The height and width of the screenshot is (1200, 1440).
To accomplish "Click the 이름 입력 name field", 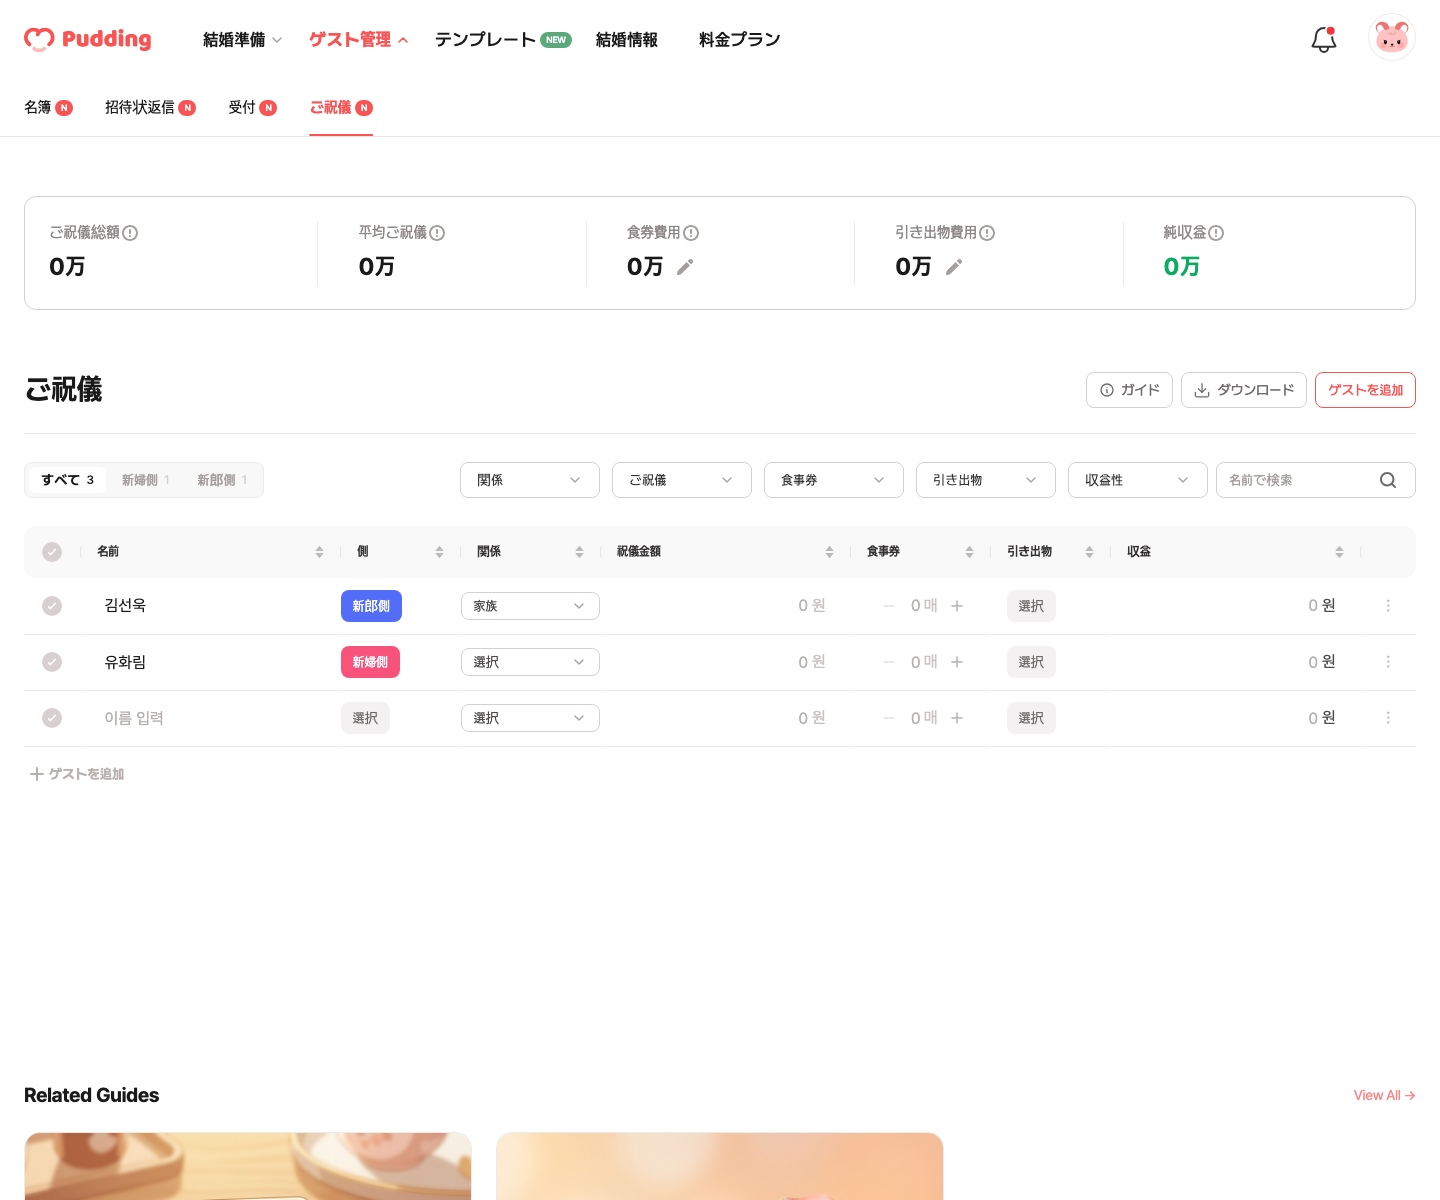I will tap(134, 718).
